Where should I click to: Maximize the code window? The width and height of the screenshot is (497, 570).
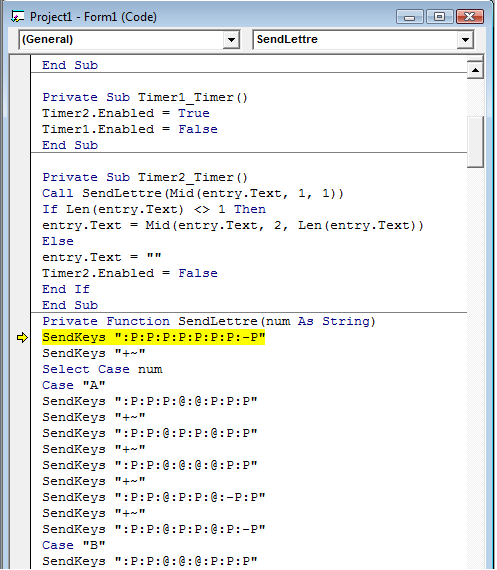439,17
